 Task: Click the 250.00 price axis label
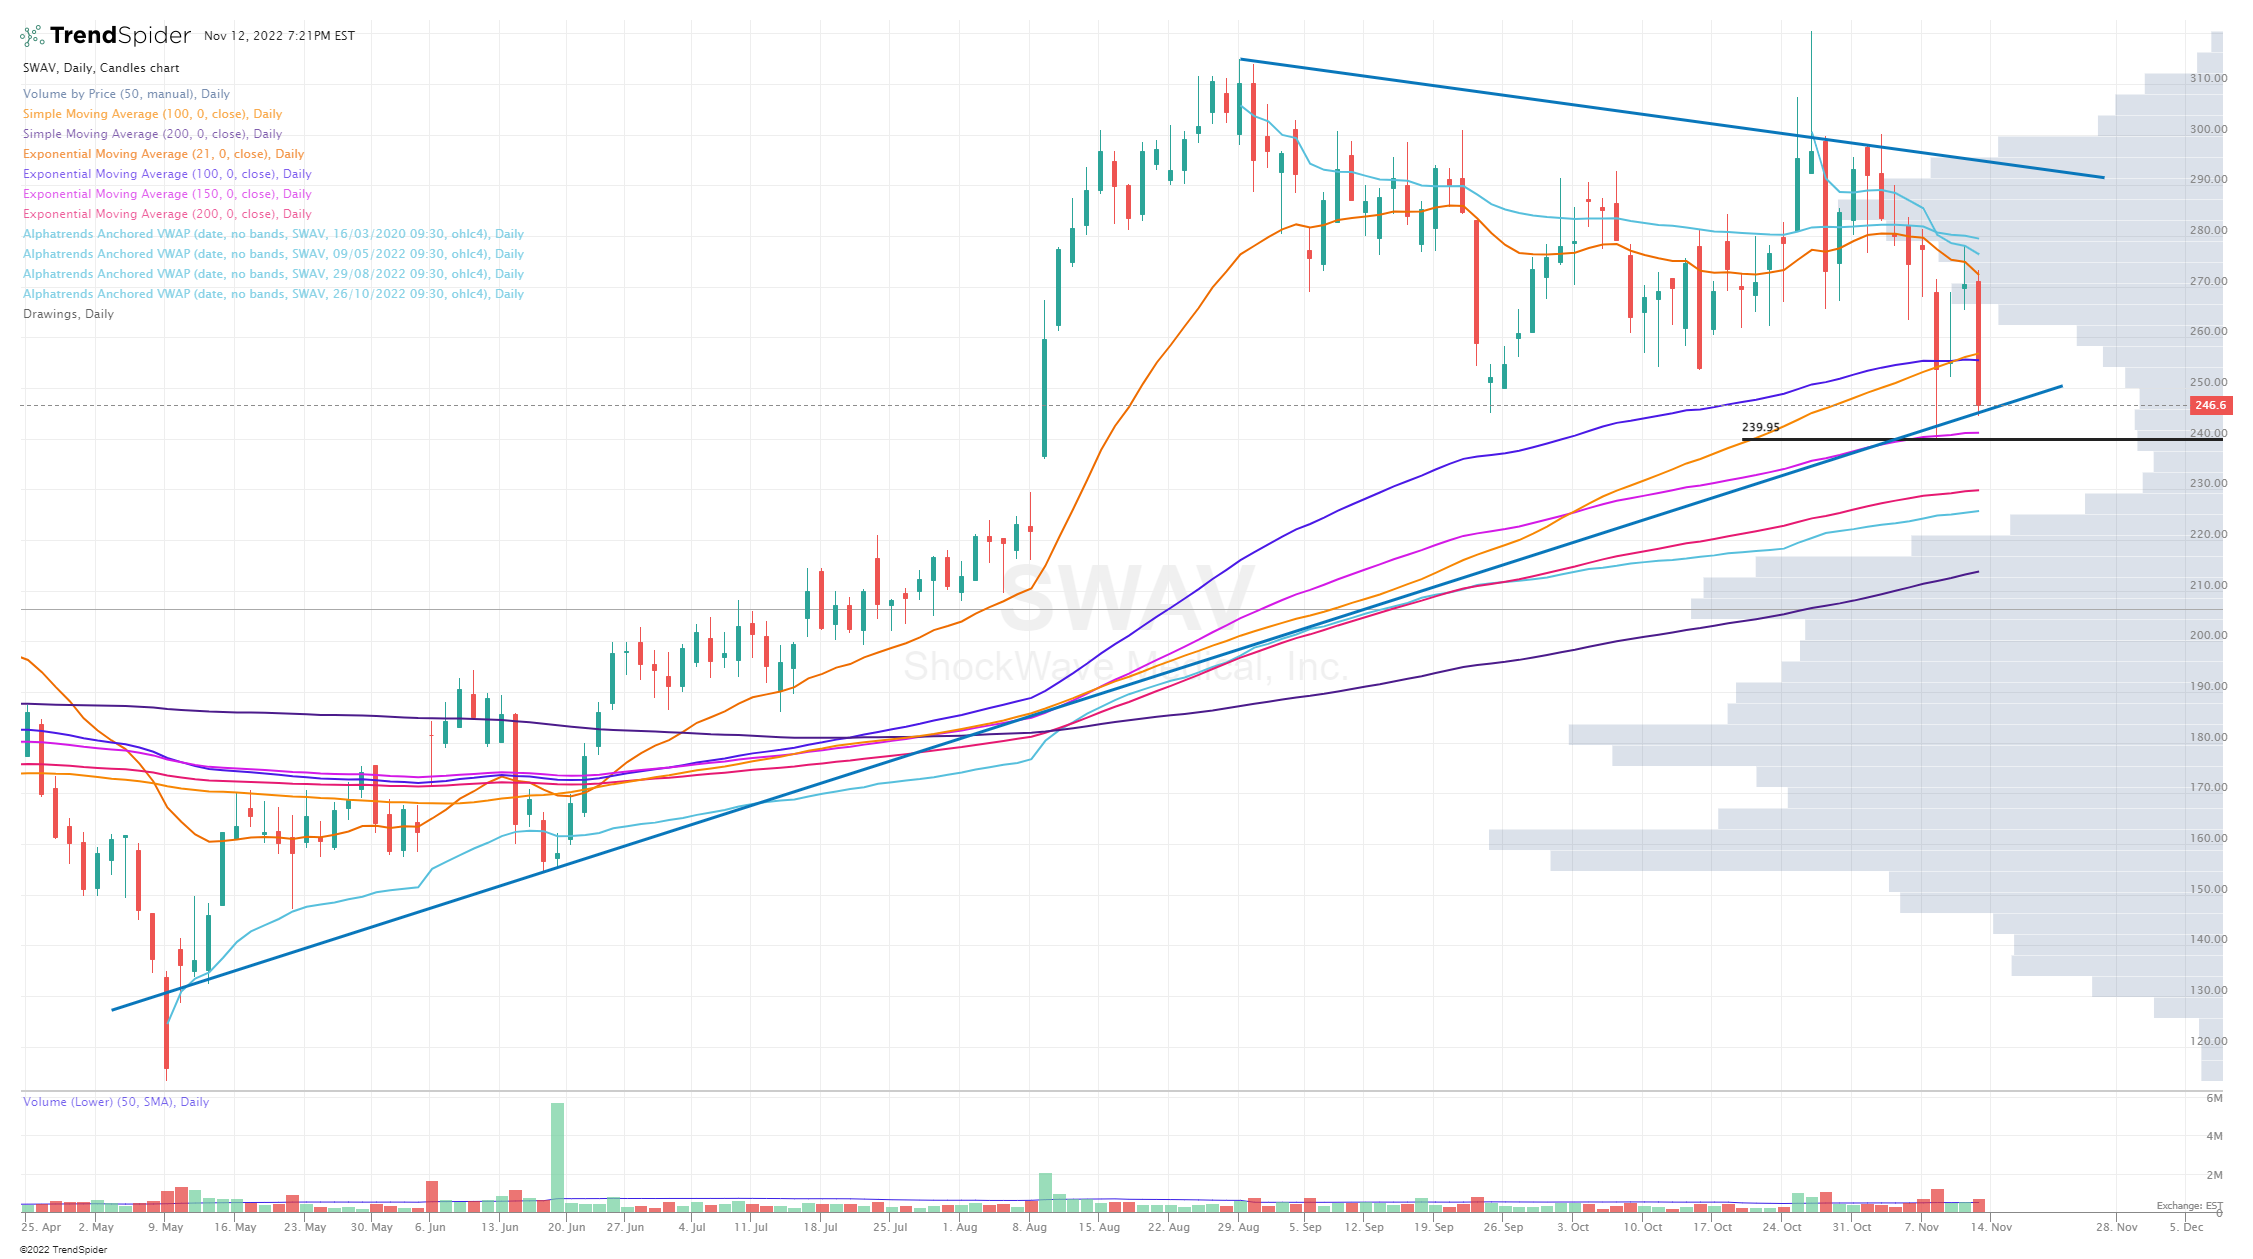click(2208, 382)
